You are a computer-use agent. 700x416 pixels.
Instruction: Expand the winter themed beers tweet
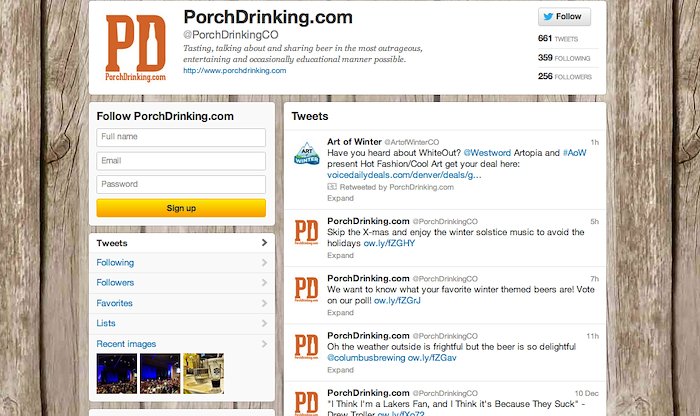(340, 312)
